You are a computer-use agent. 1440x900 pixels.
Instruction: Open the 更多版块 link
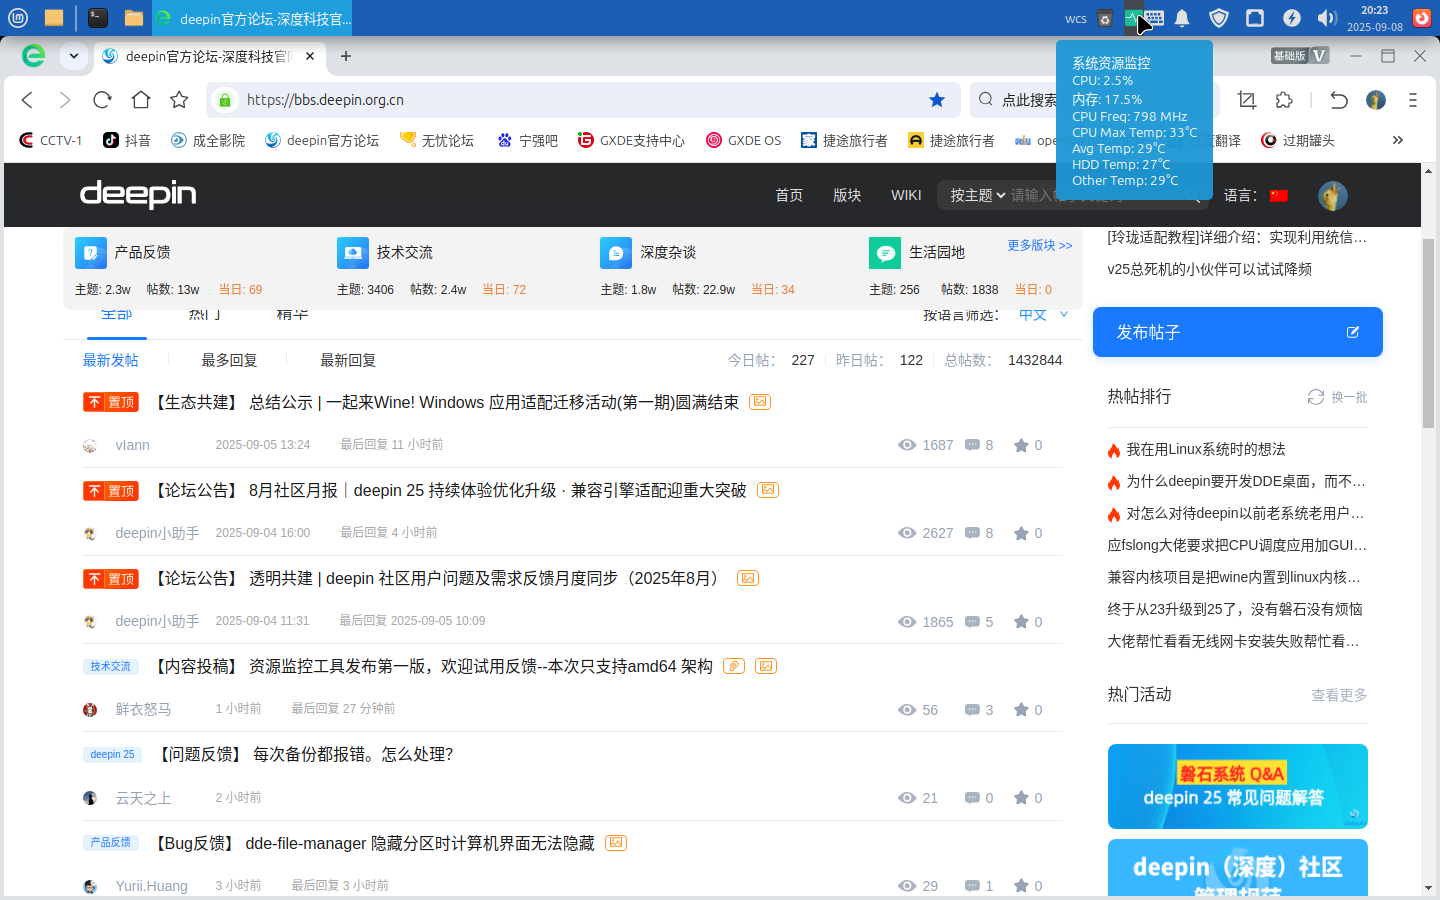pyautogui.click(x=1040, y=245)
